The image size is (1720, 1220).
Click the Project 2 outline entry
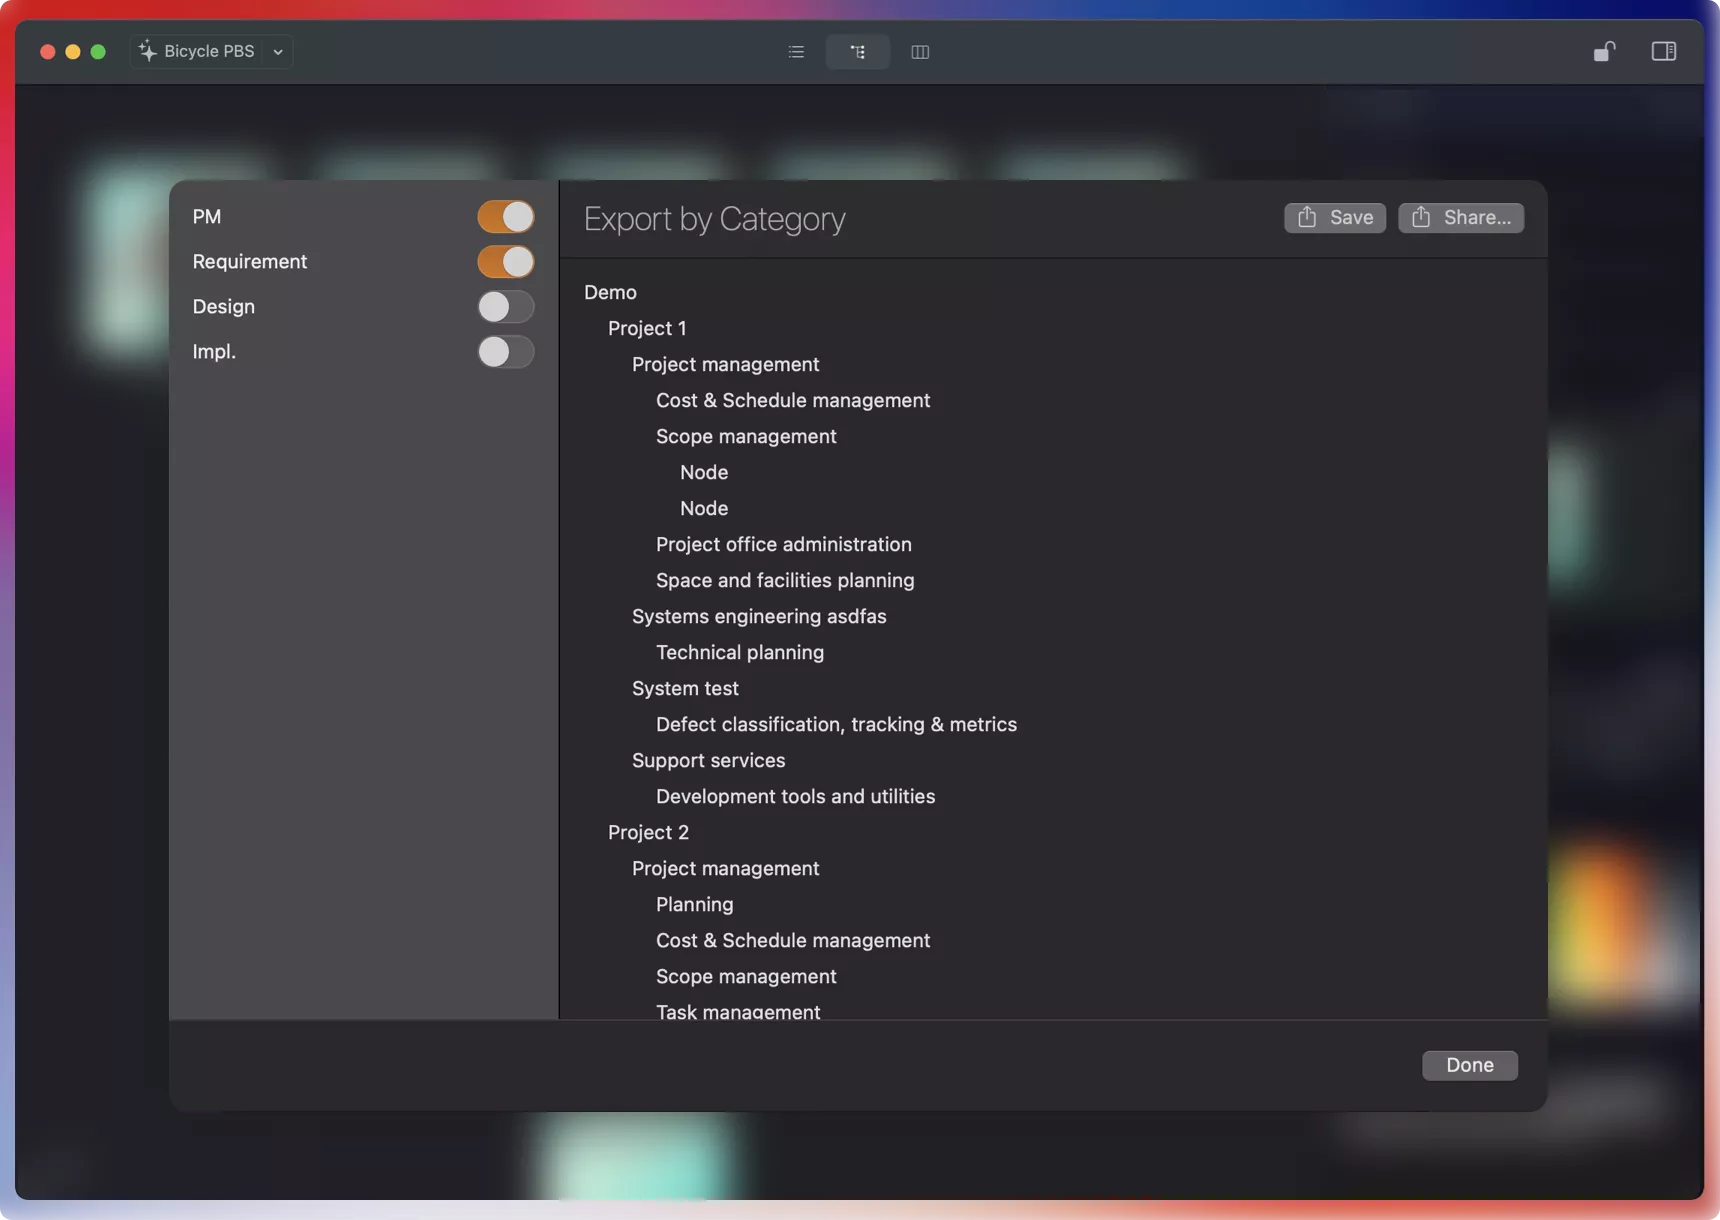tap(648, 832)
